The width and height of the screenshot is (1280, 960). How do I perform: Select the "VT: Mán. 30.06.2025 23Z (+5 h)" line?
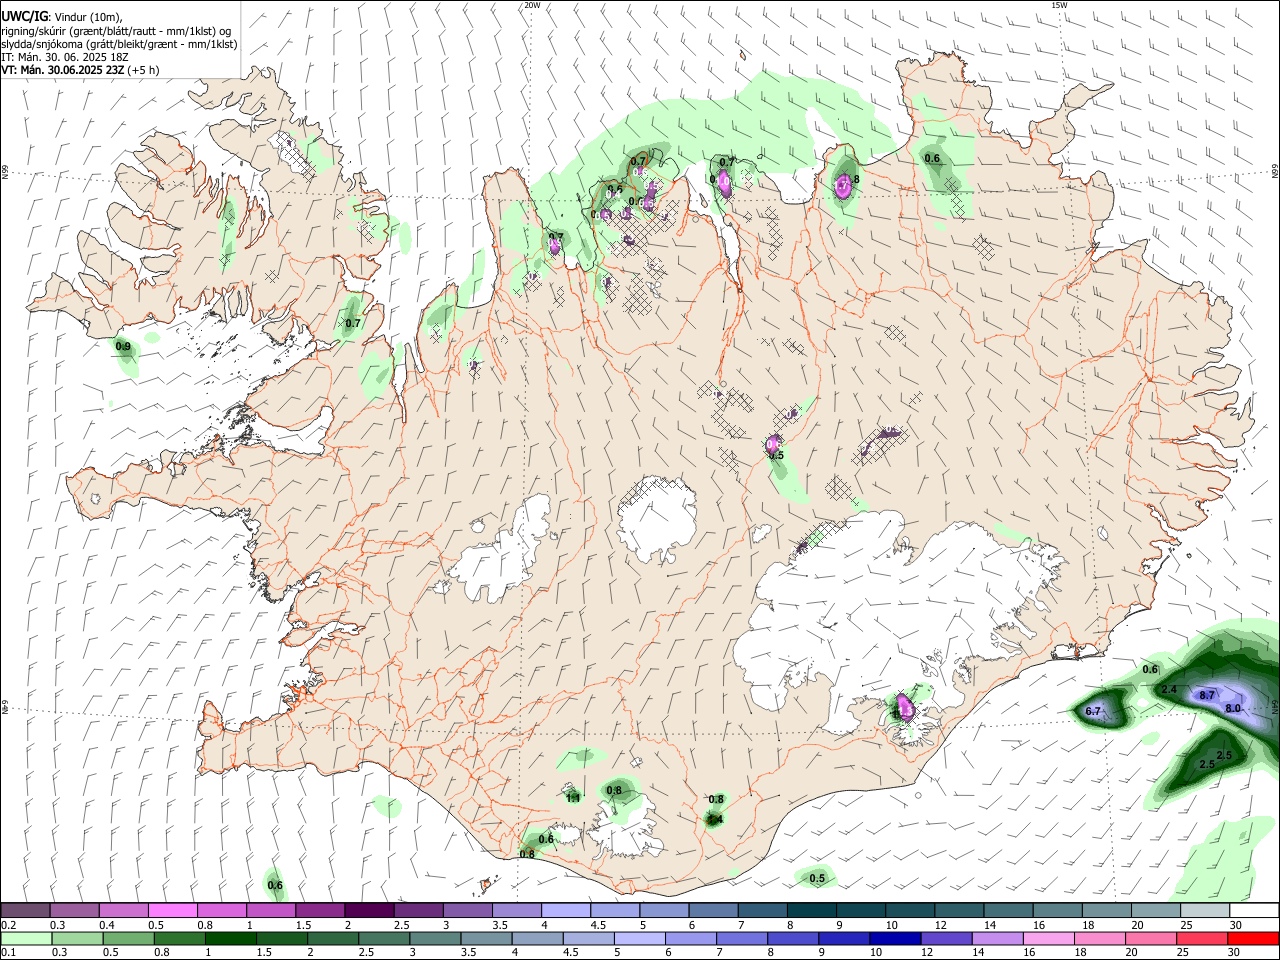(x=80, y=70)
